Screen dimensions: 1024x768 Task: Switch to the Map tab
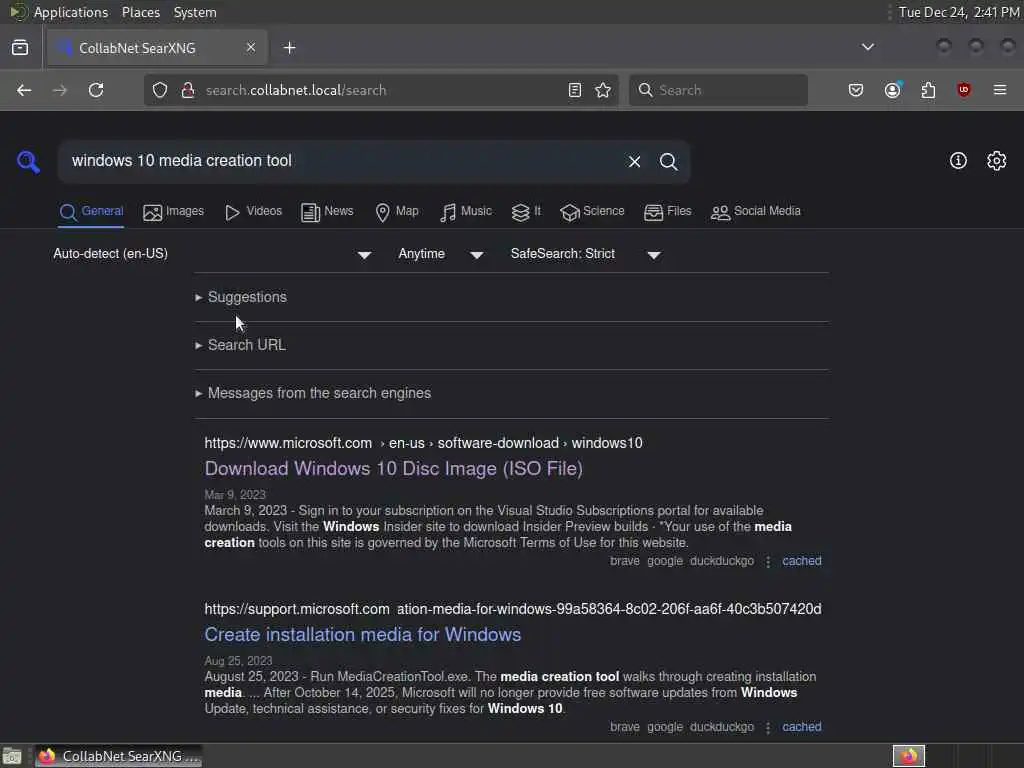click(x=396, y=212)
